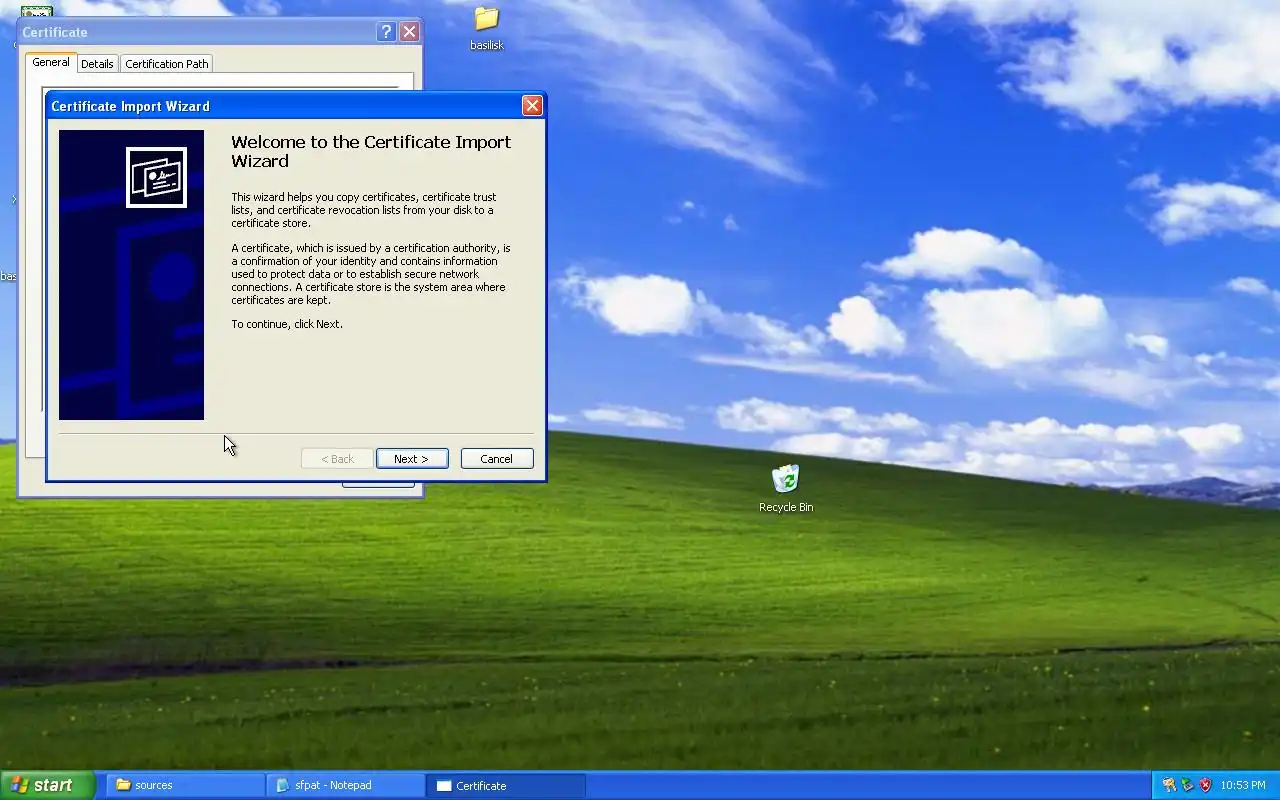Image resolution: width=1280 pixels, height=800 pixels.
Task: Click the Safely Remove Hardware tray icon
Action: (1187, 785)
